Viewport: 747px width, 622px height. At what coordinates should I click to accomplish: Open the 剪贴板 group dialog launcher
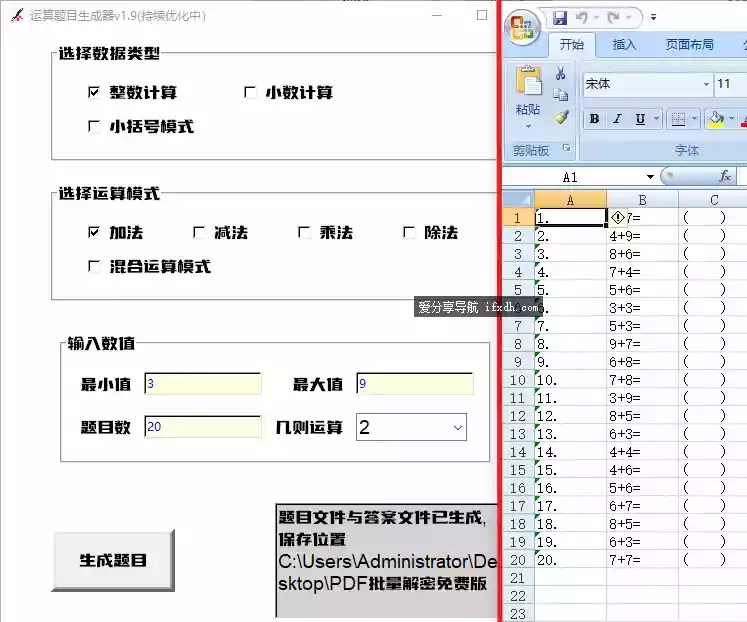click(x=566, y=148)
